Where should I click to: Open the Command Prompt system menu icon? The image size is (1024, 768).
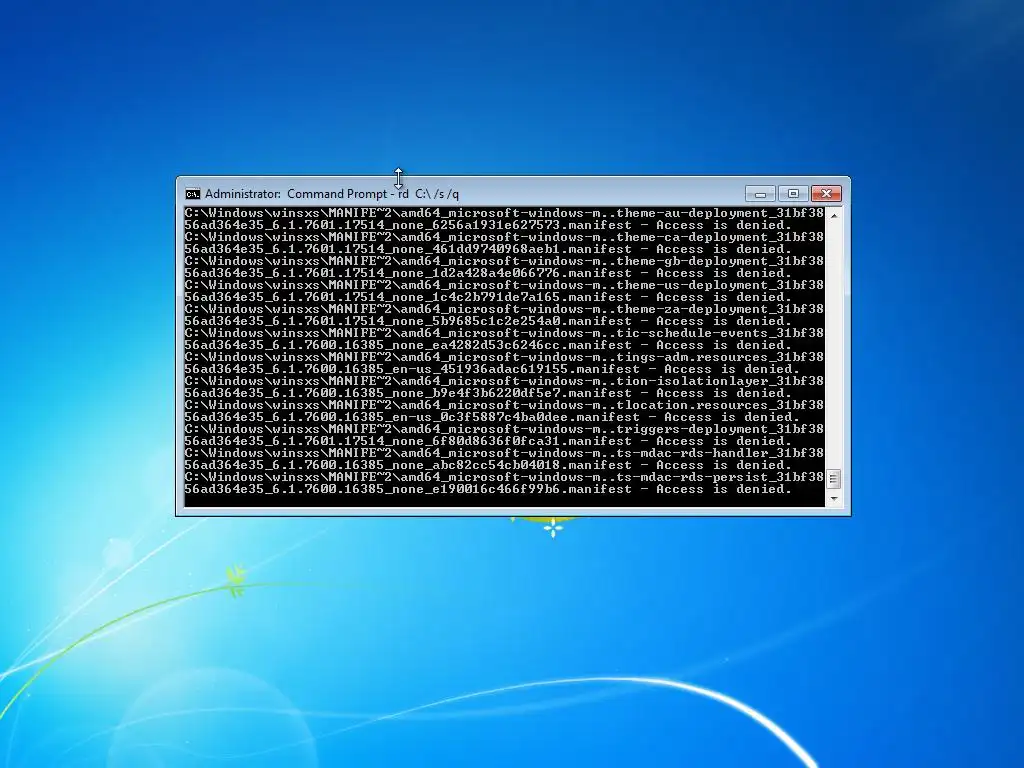click(x=193, y=194)
